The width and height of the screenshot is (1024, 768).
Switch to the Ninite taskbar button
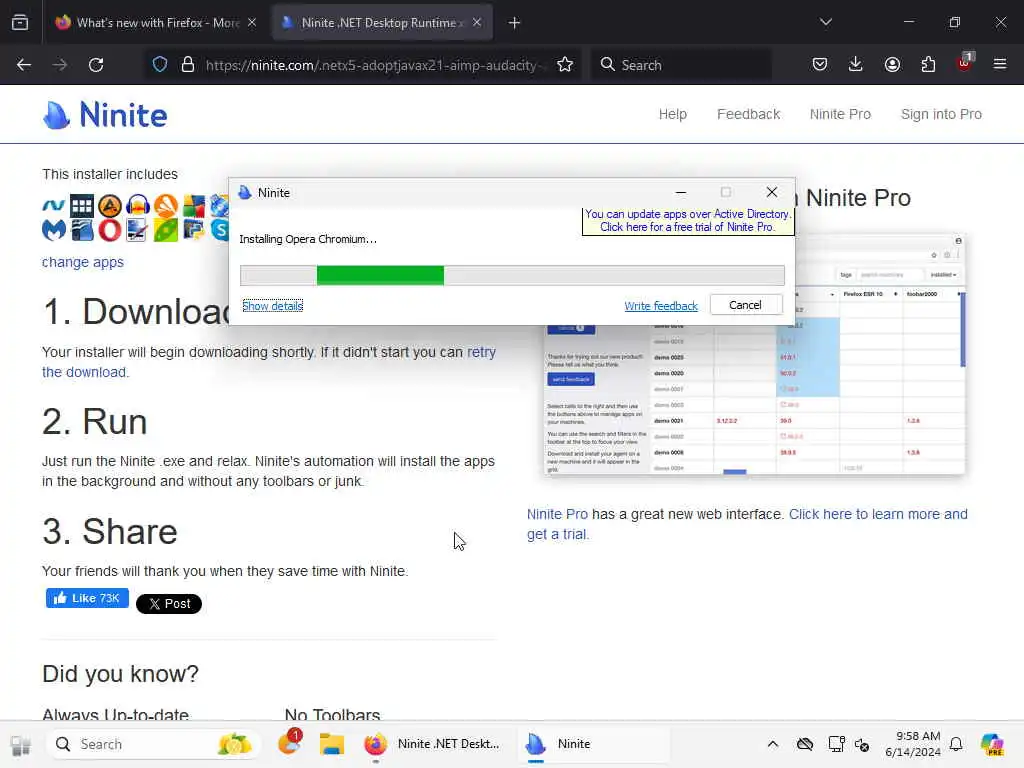594,744
